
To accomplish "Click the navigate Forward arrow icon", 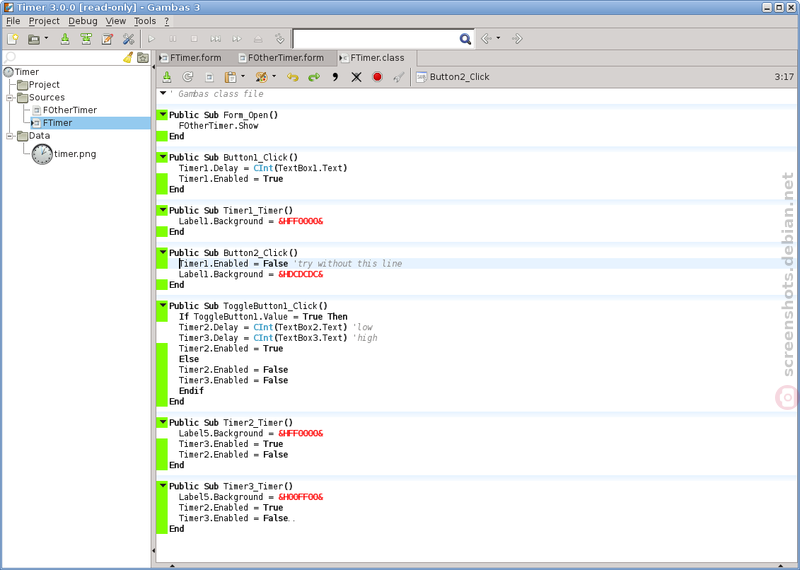I will point(517,39).
